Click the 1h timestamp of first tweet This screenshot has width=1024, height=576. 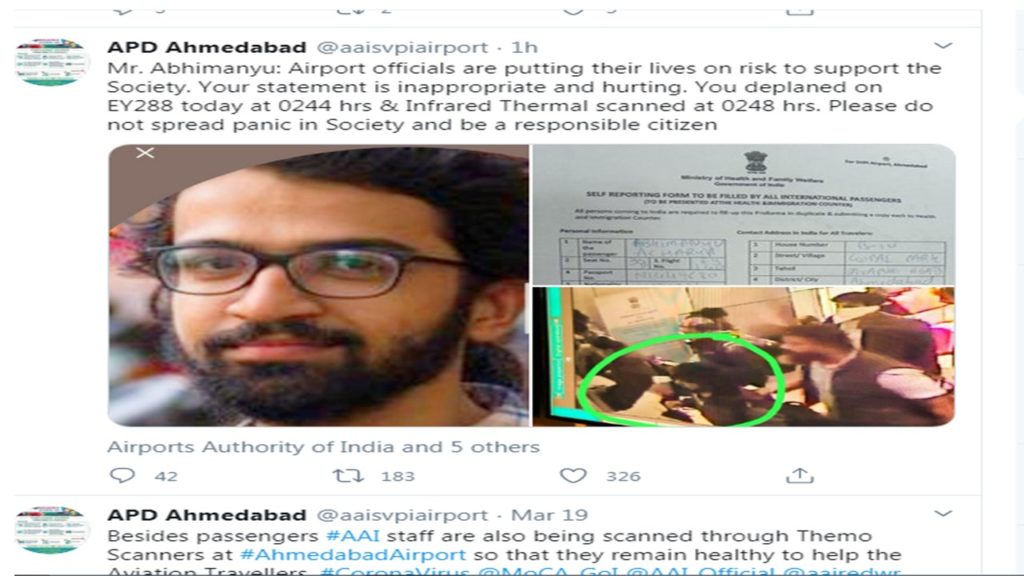click(x=524, y=48)
